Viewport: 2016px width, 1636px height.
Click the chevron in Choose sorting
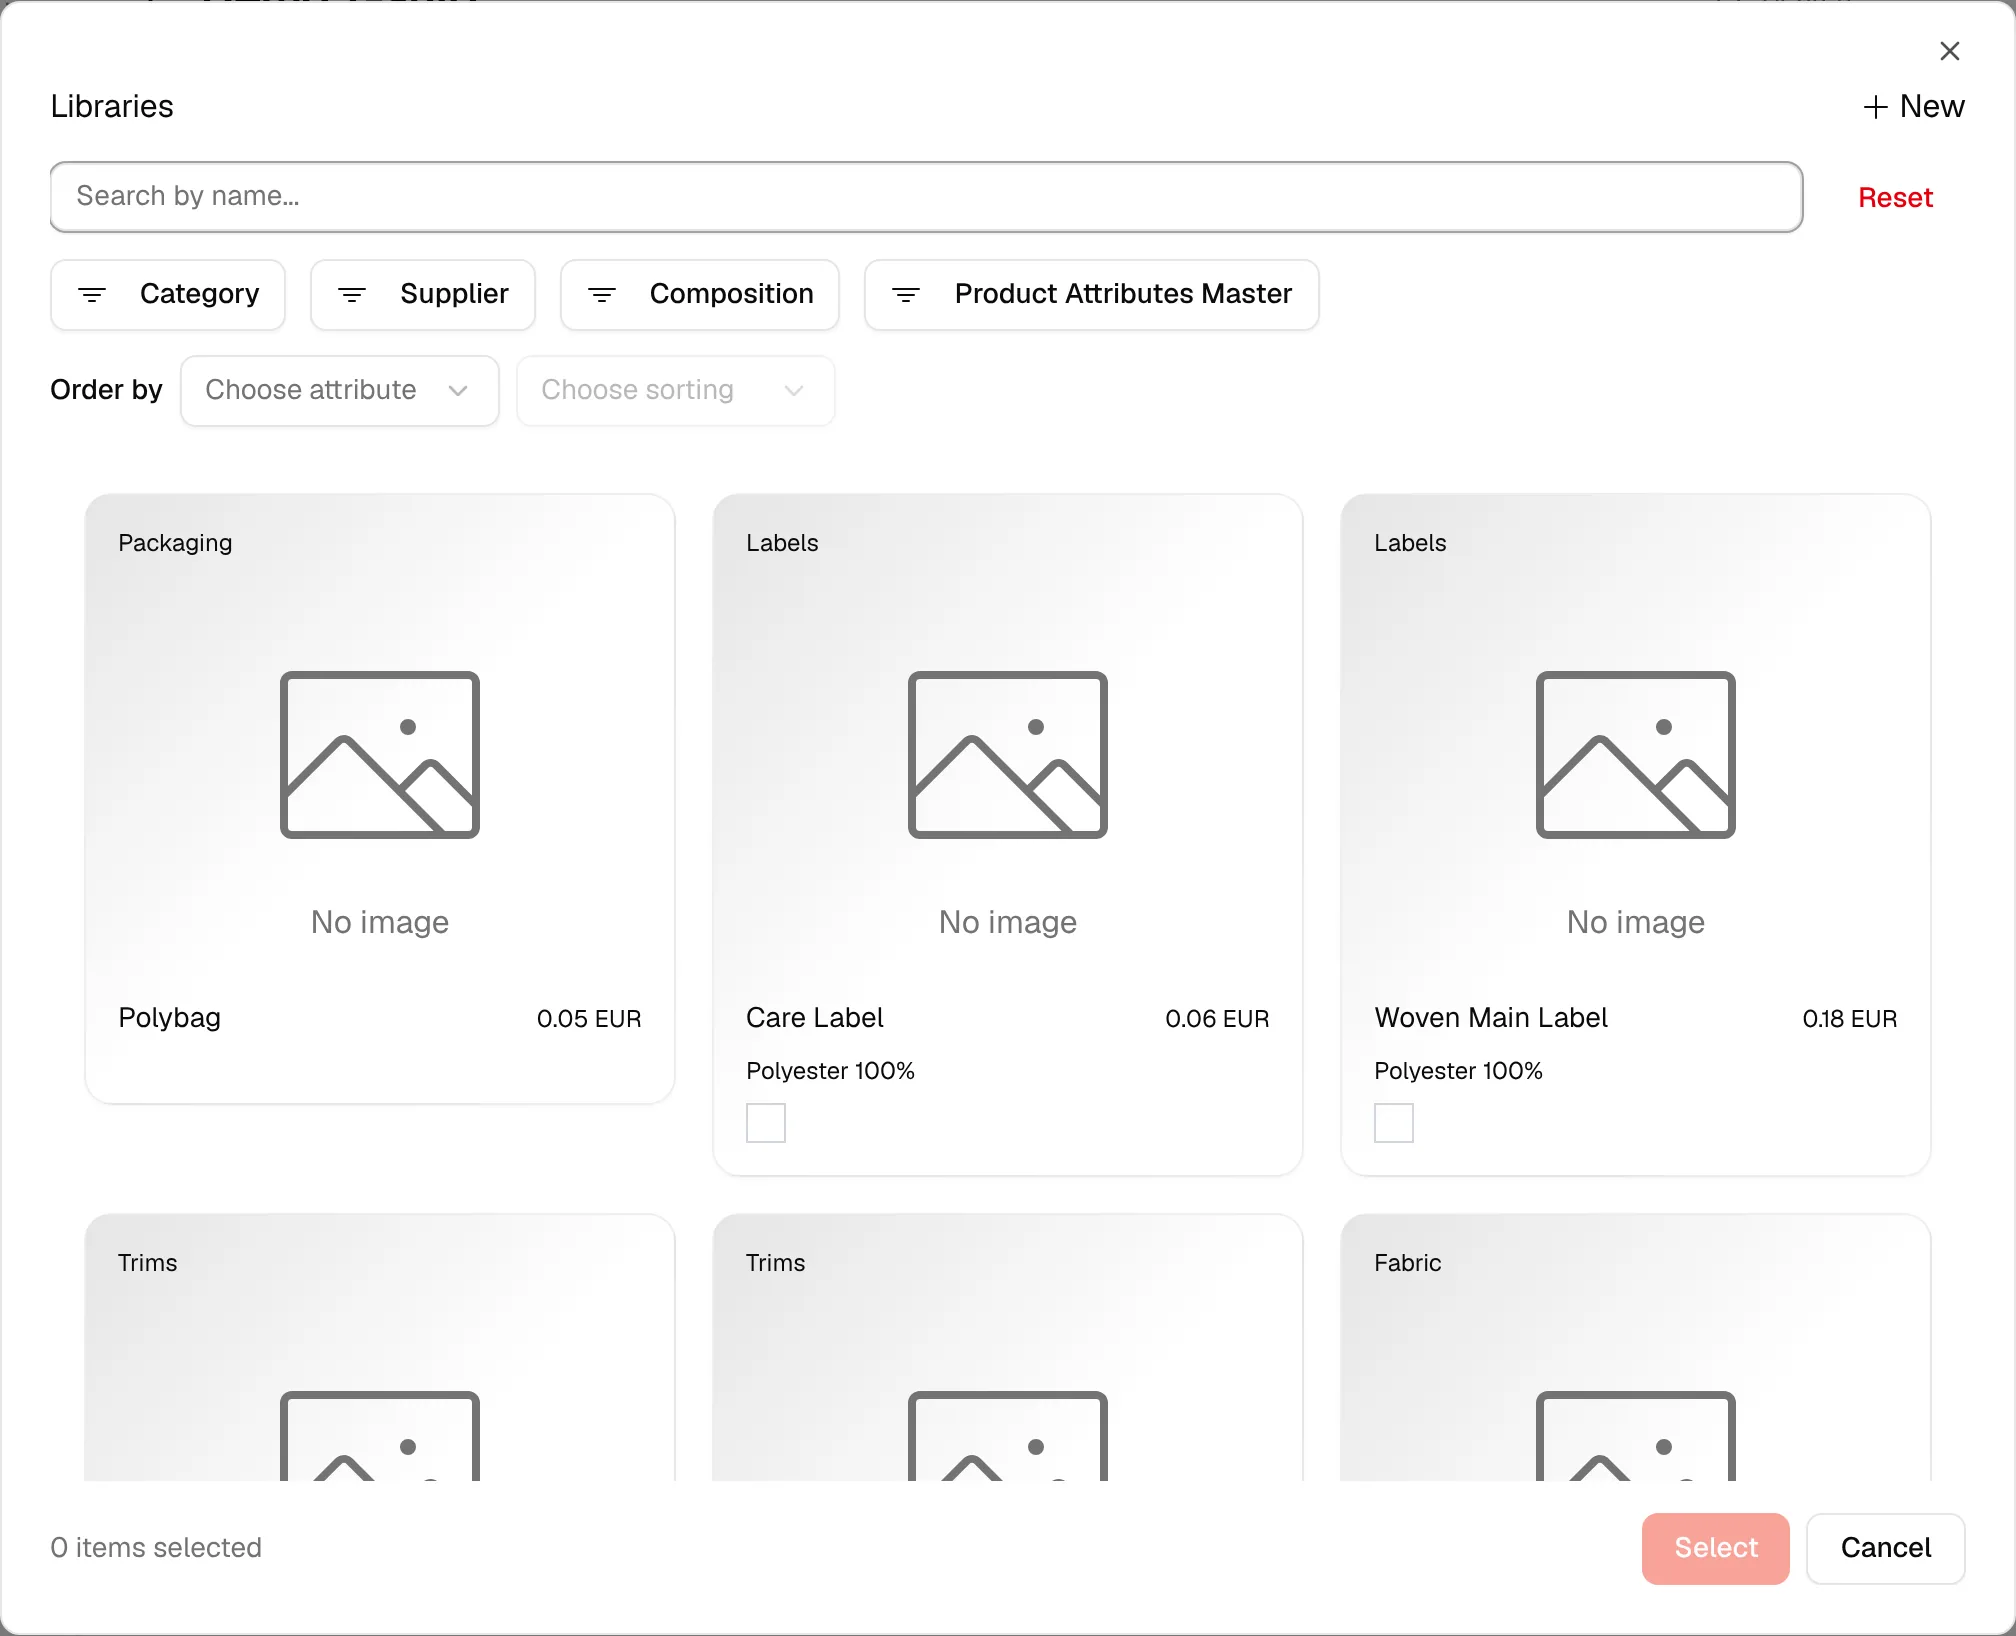tap(794, 391)
